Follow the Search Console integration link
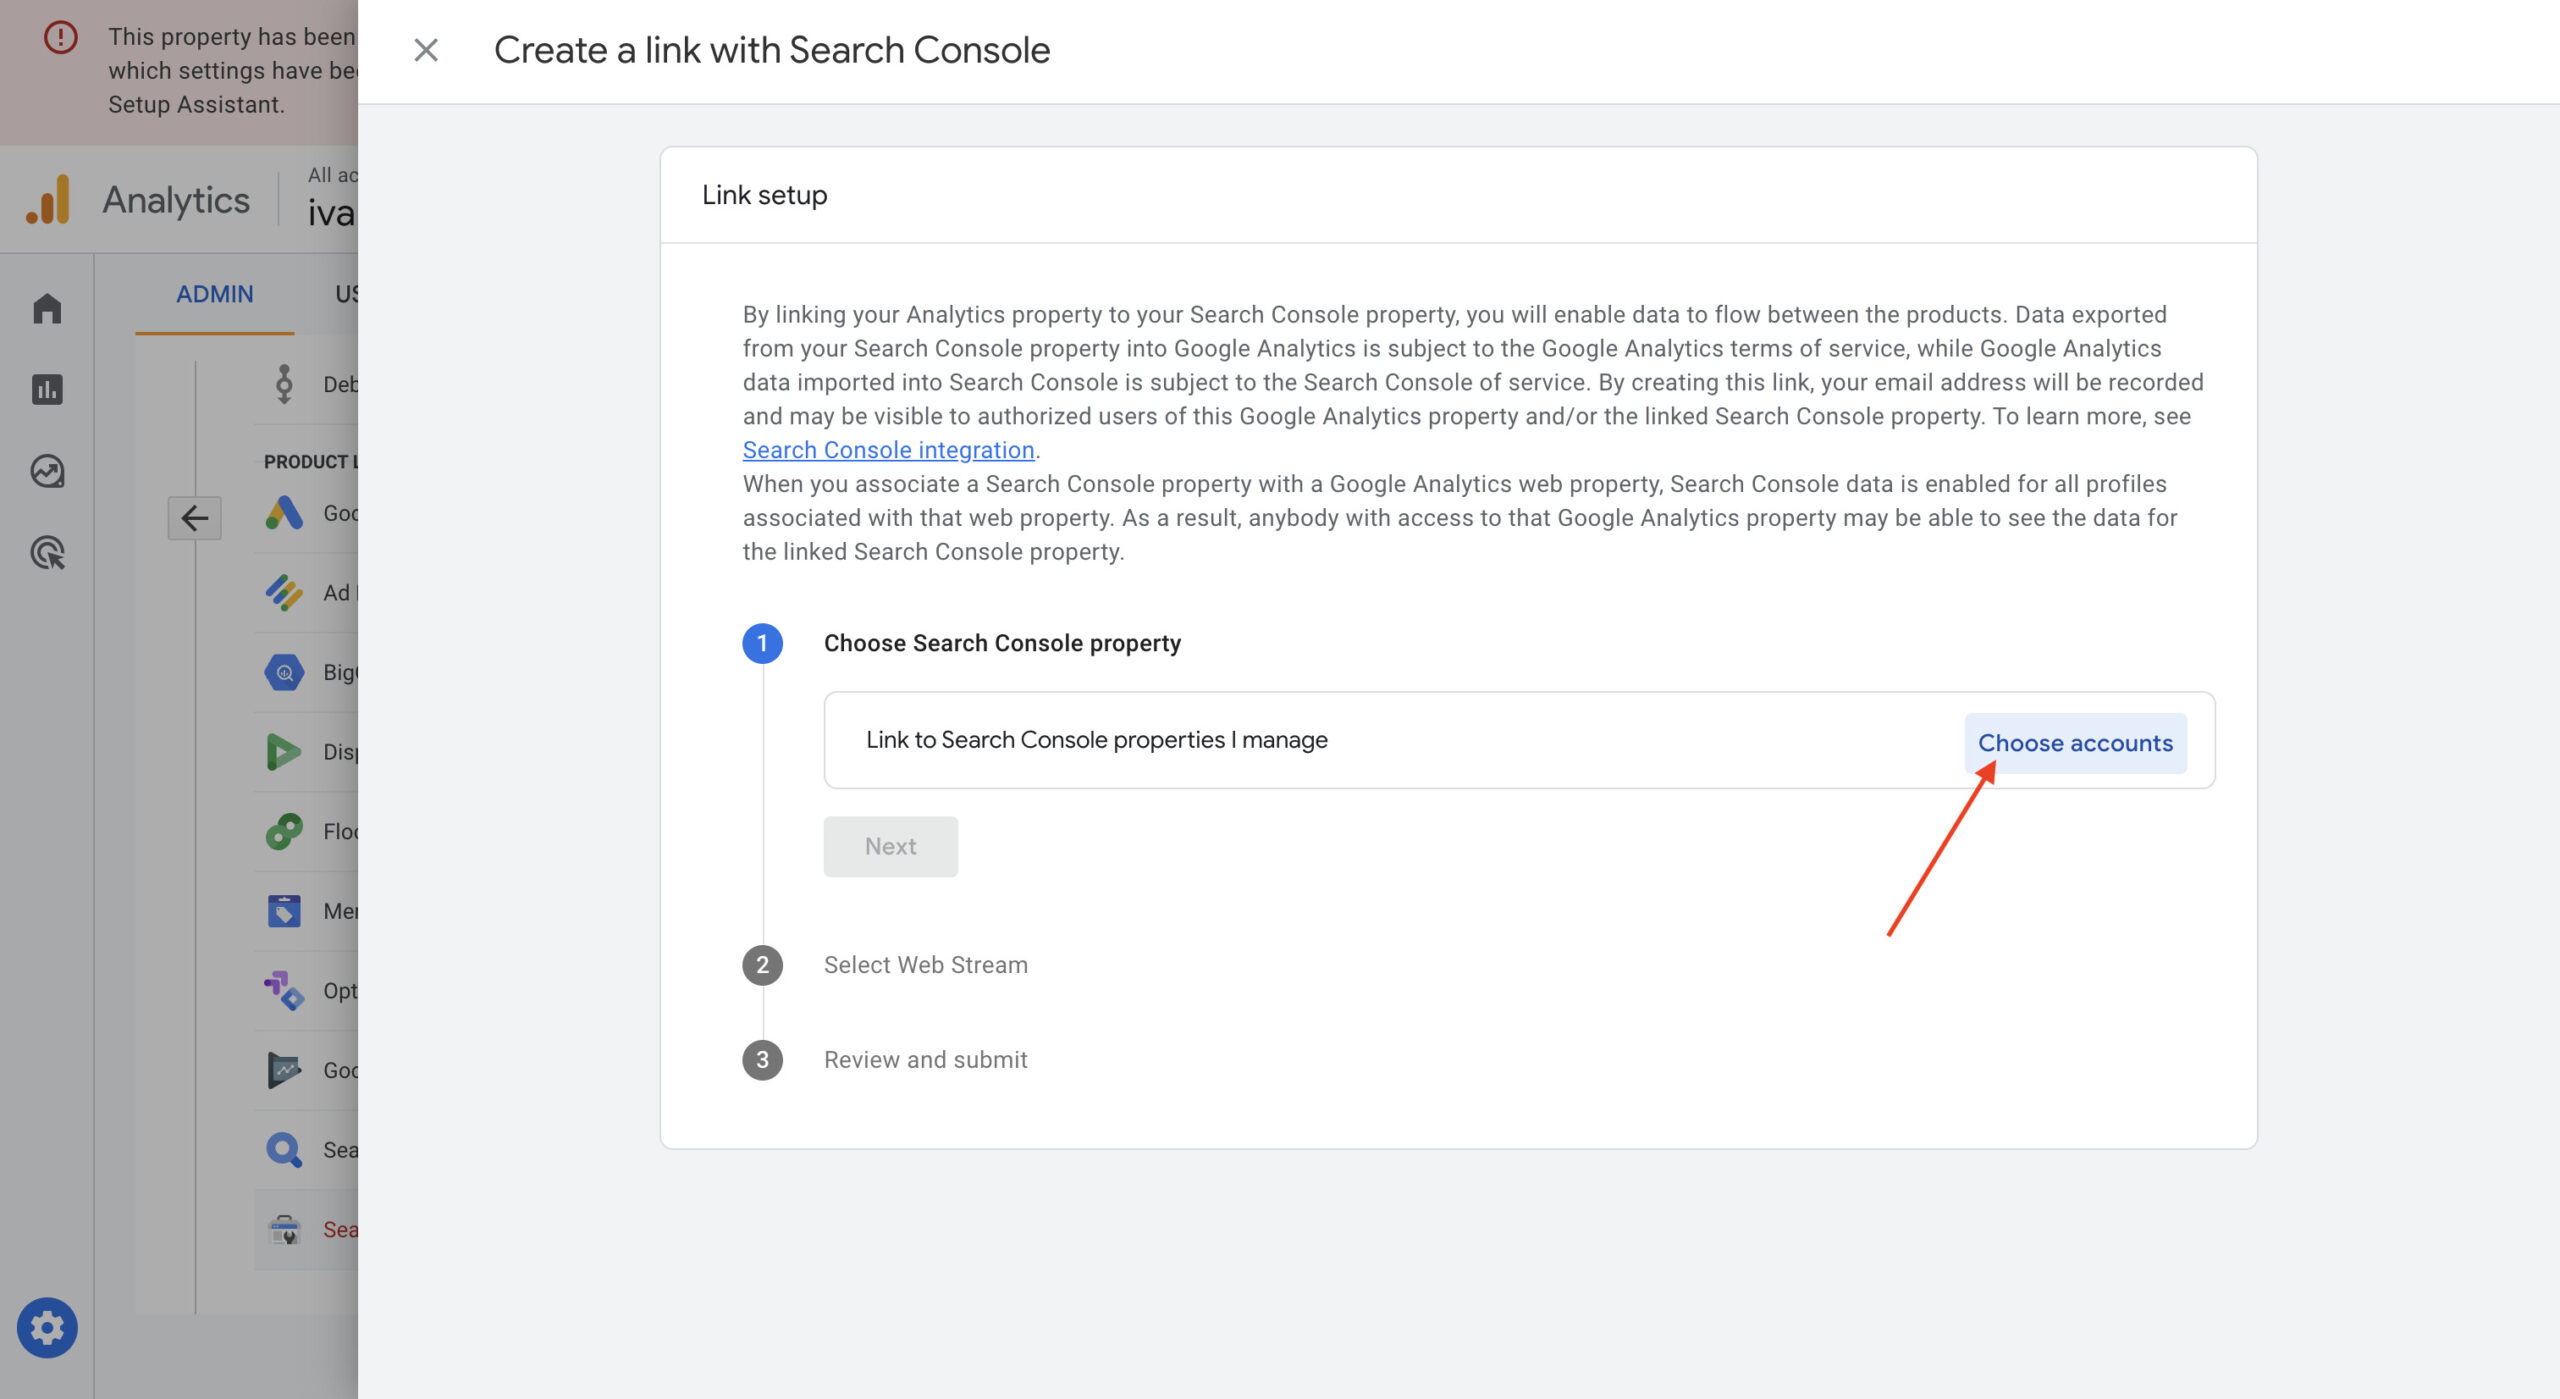Screen dimensions: 2560x1399 (x=888, y=450)
